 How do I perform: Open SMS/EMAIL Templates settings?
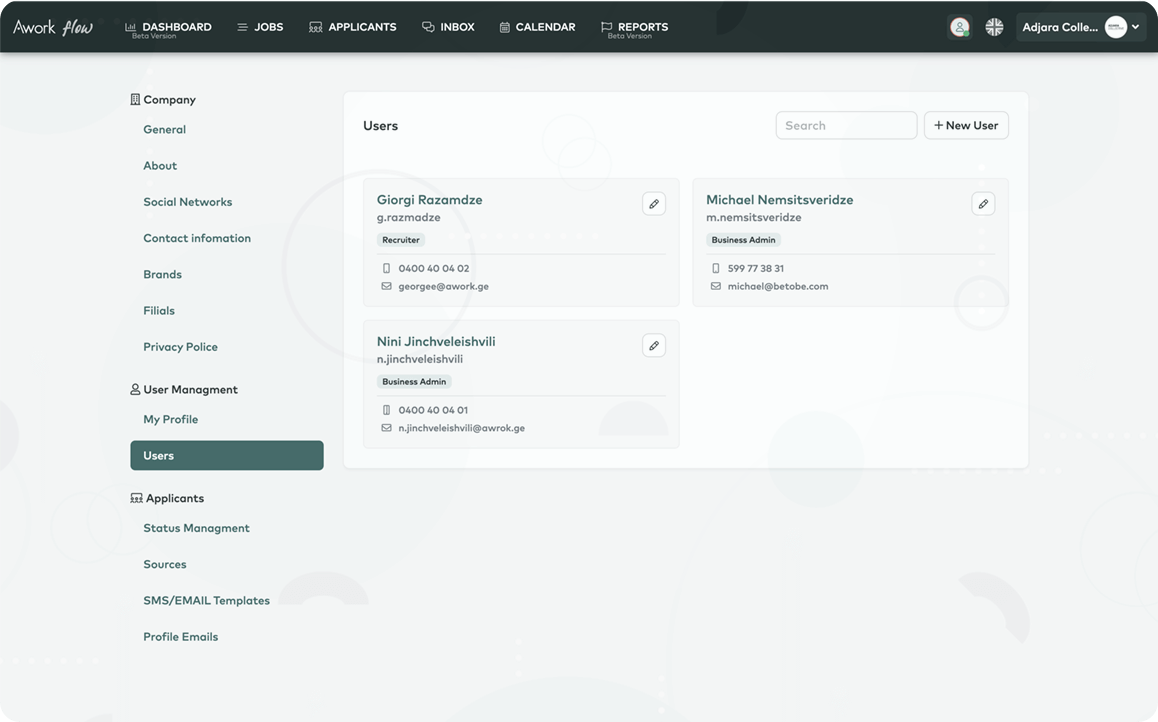pyautogui.click(x=206, y=601)
